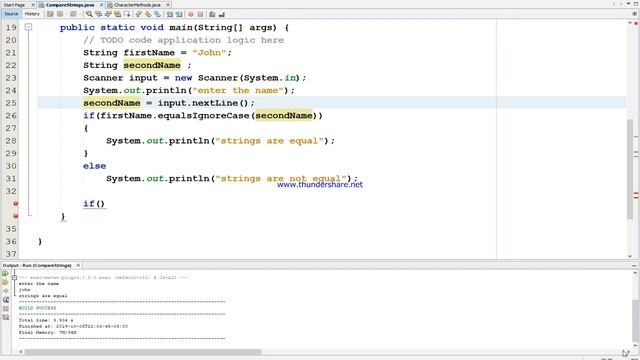Click "enter the name" string
The height and width of the screenshot is (360, 640).
click(238, 91)
